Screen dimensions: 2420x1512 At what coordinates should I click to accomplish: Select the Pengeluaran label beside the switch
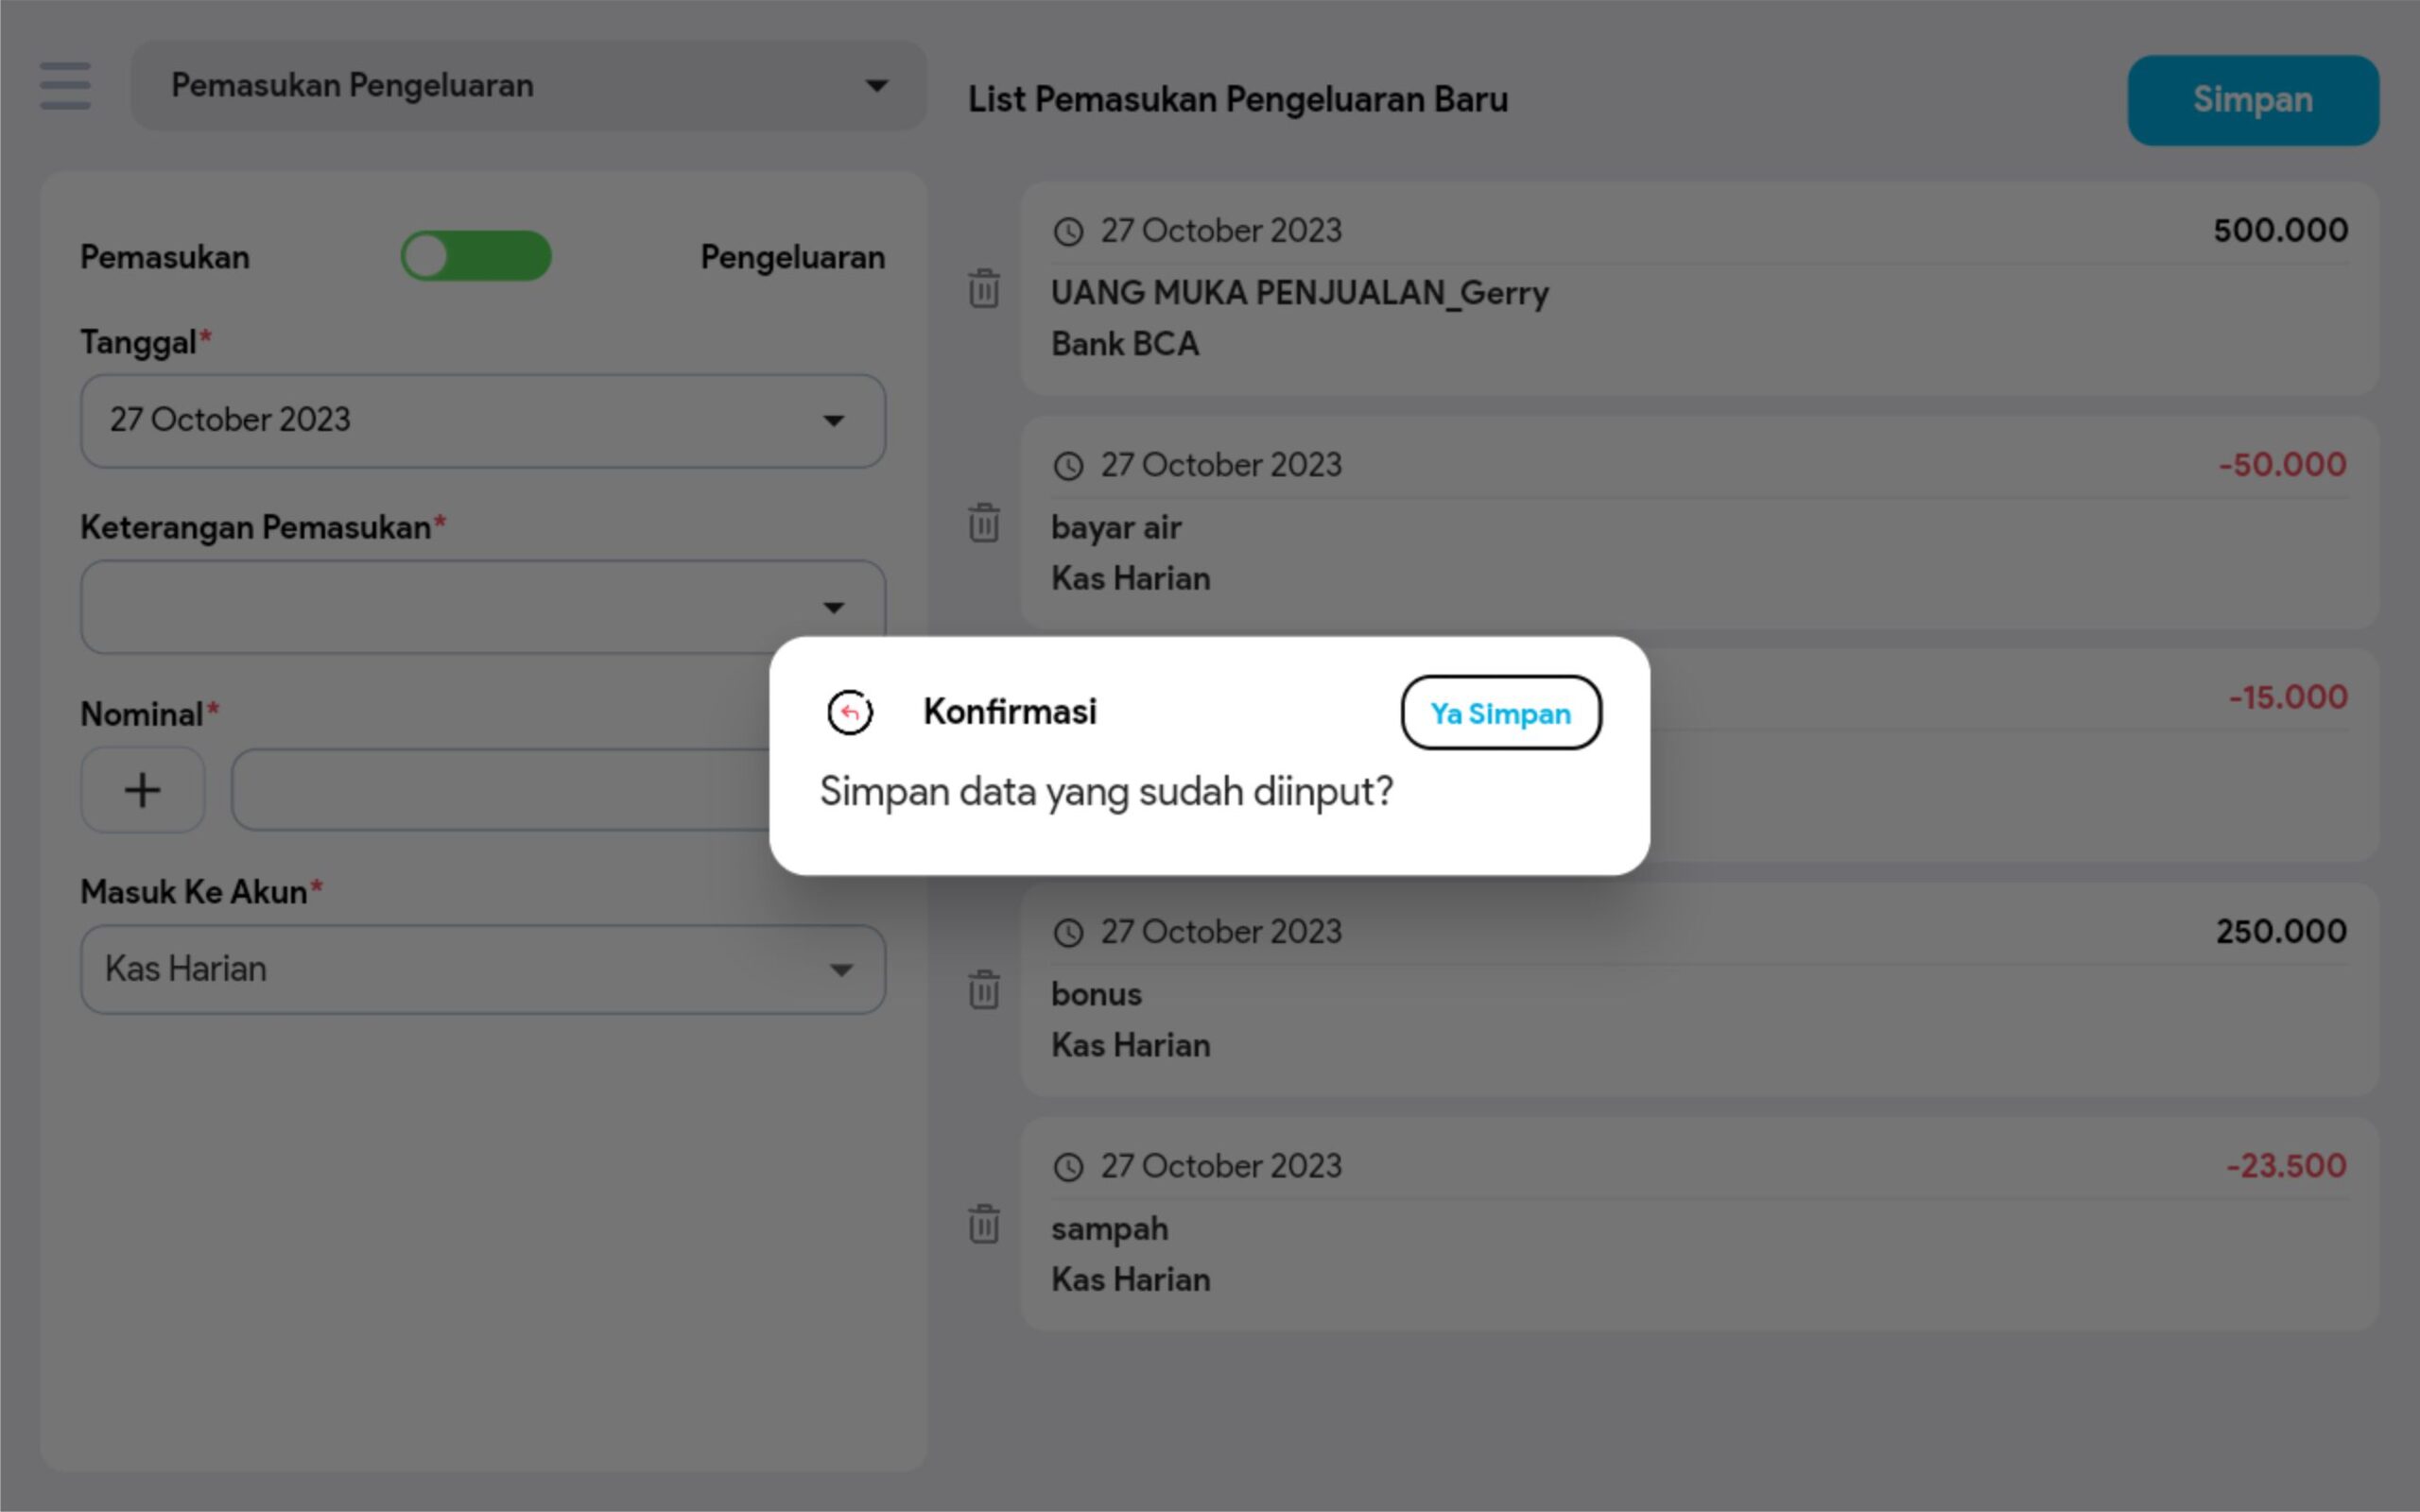click(x=792, y=257)
